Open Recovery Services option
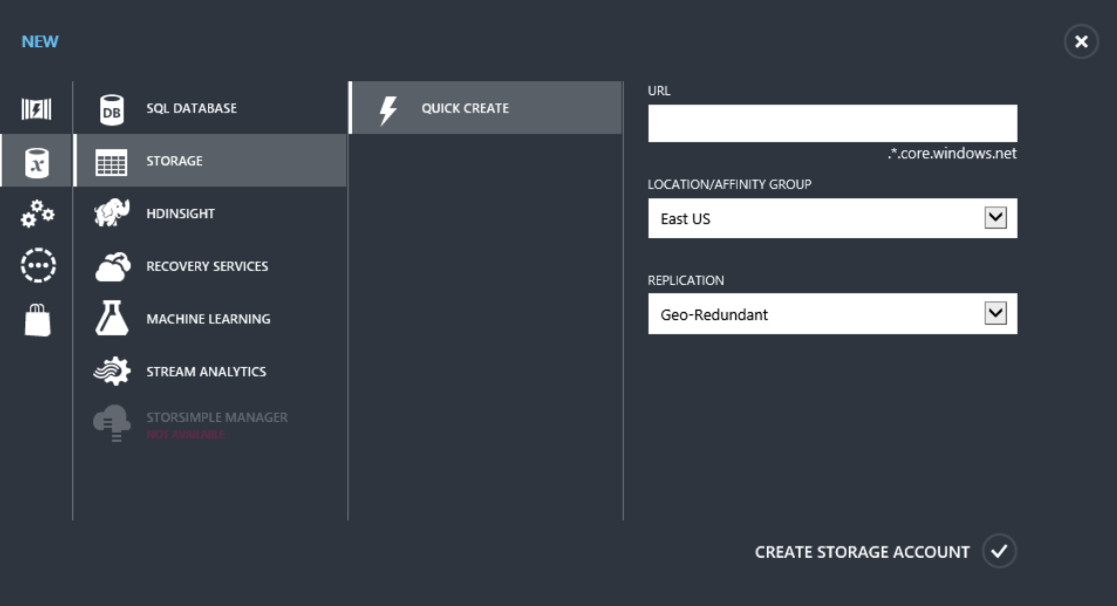1117x606 pixels. 211,266
